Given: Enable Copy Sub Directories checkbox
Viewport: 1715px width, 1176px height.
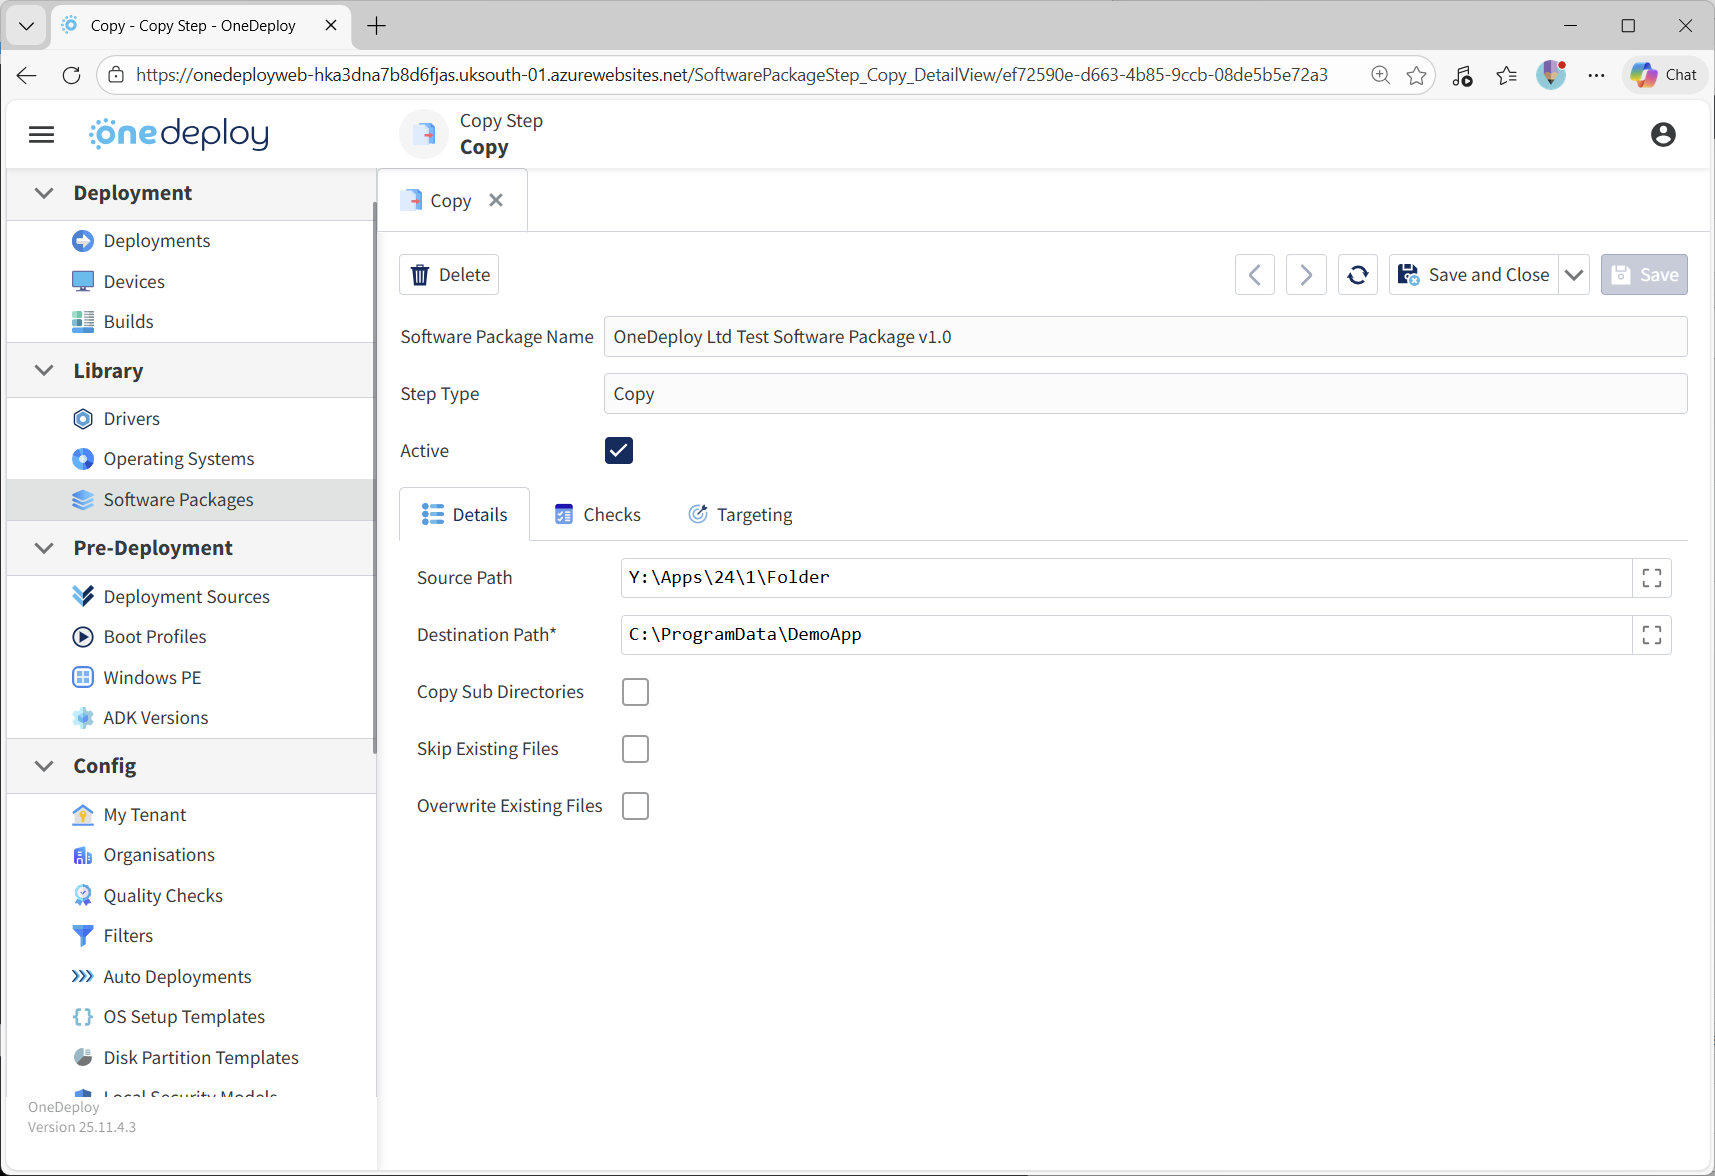Looking at the screenshot, I should (635, 692).
